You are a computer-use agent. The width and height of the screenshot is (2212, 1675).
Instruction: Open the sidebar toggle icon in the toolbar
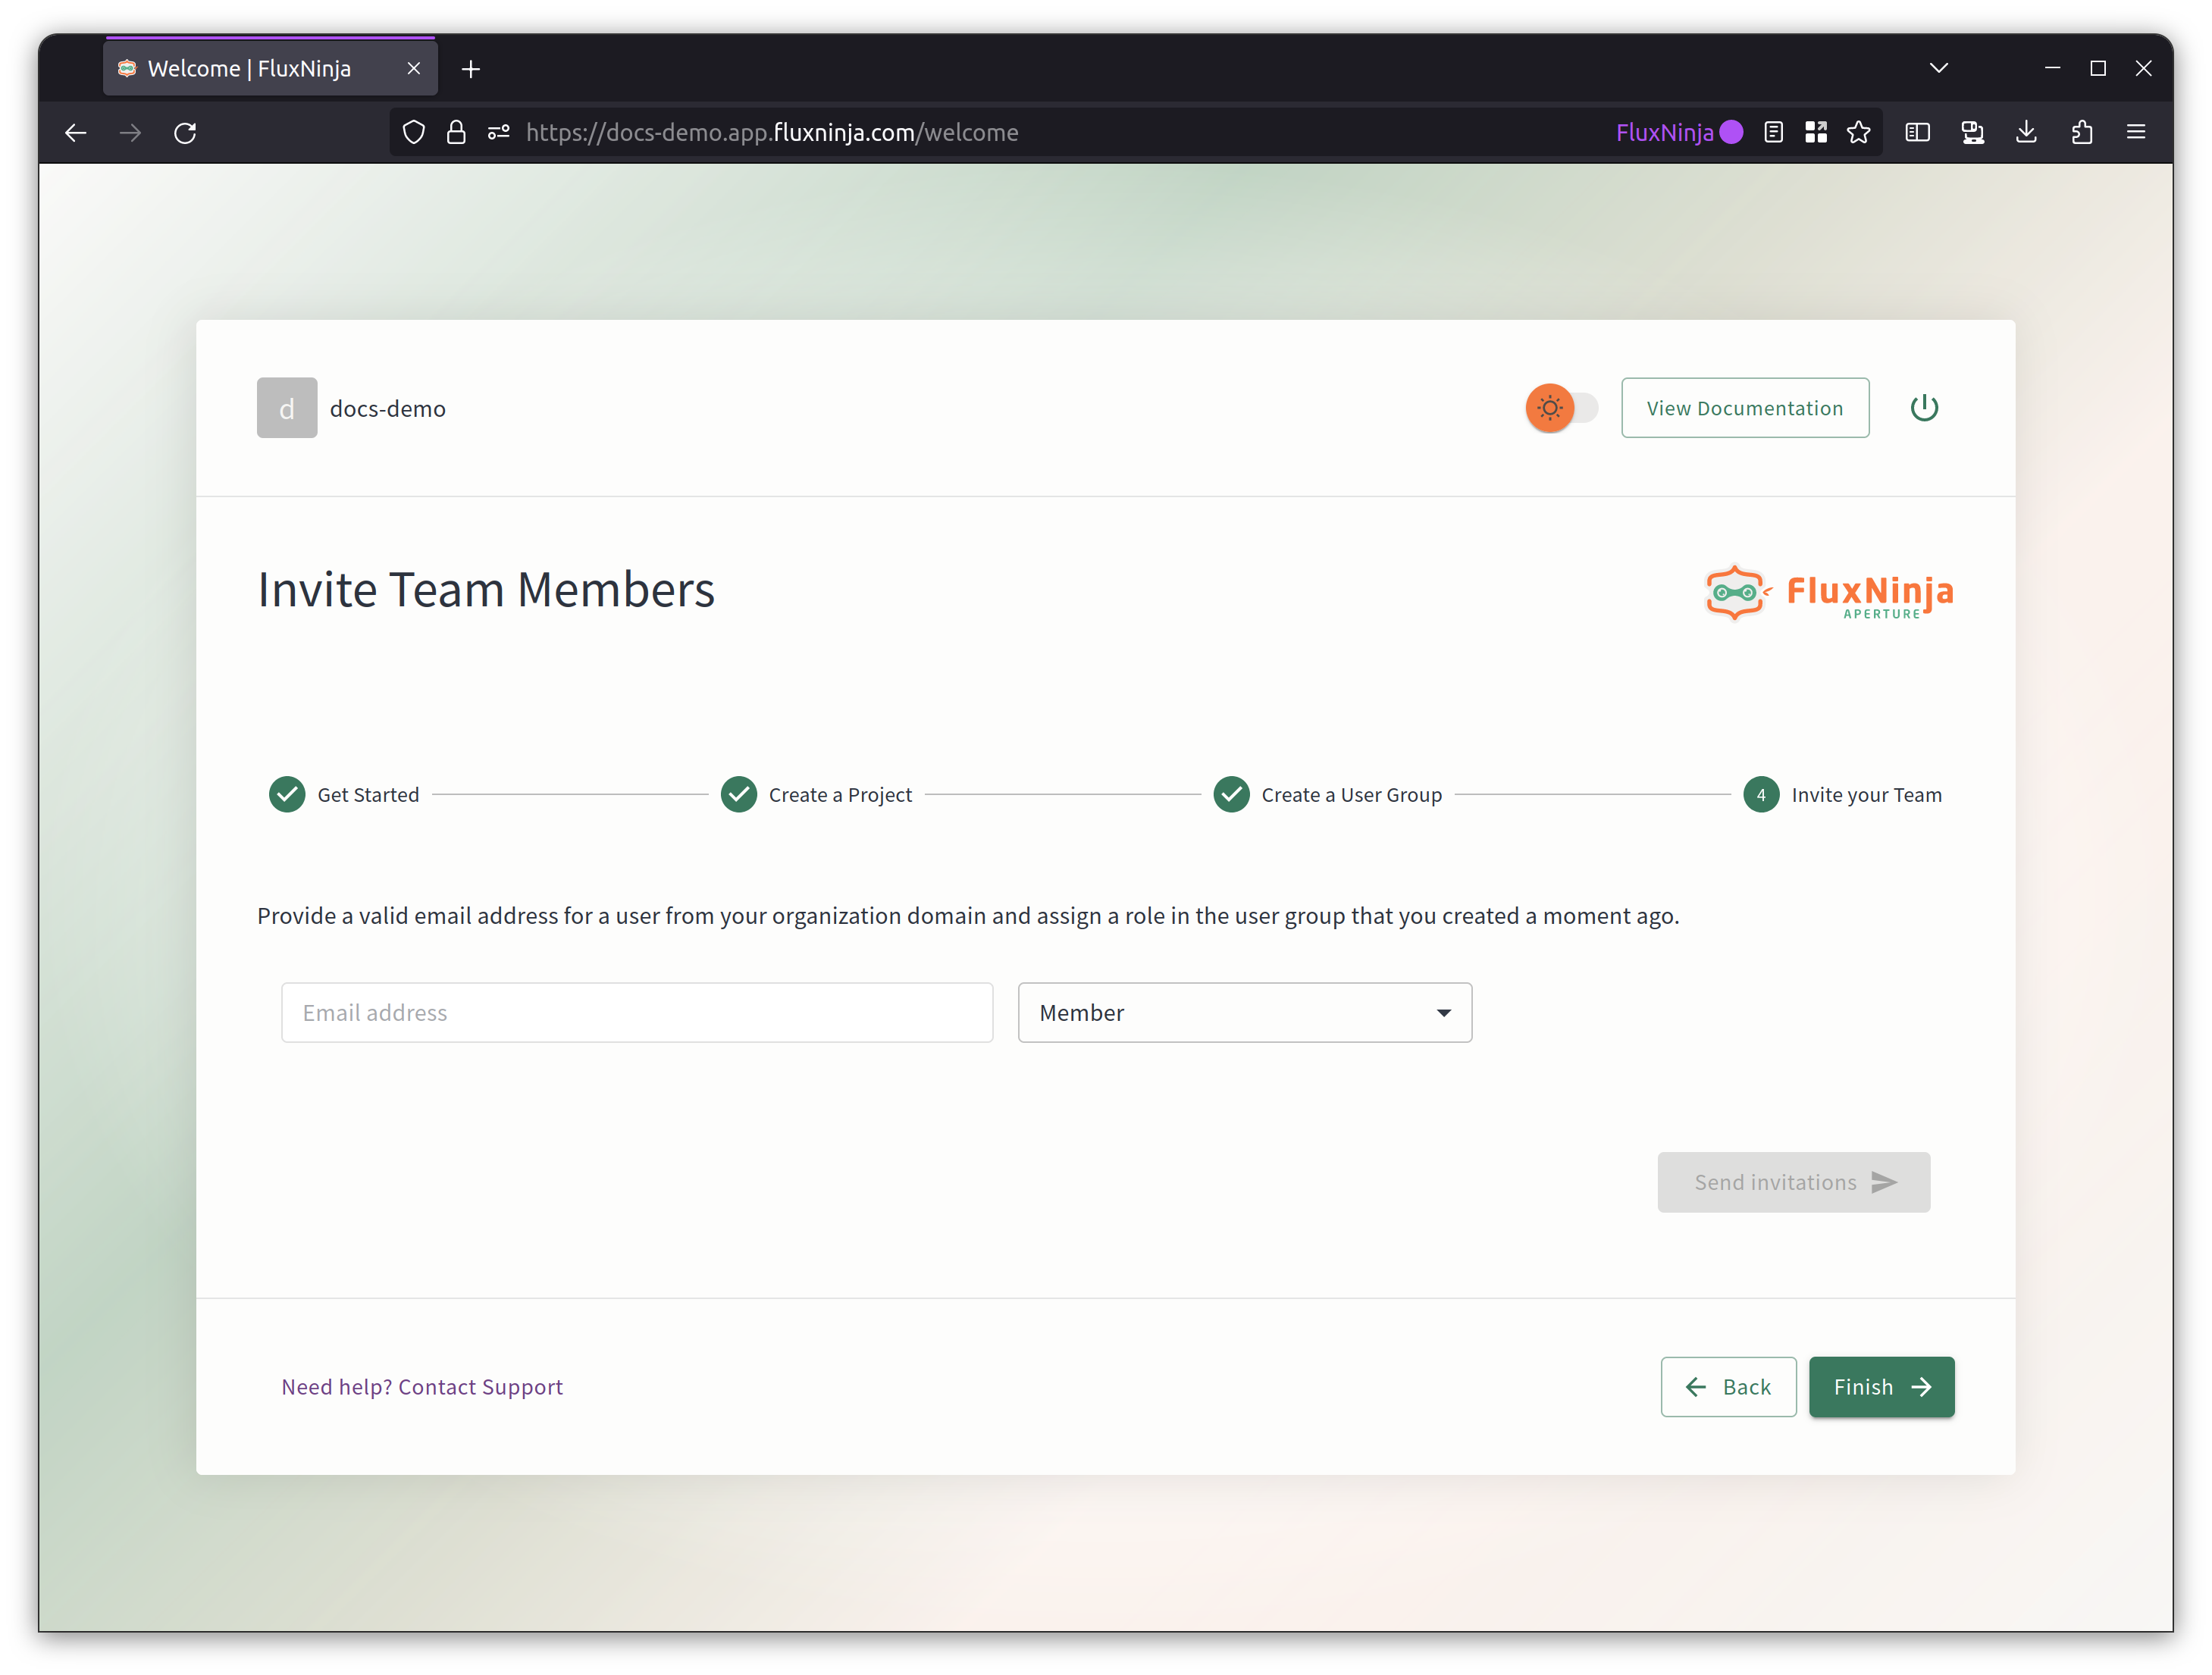tap(1917, 132)
